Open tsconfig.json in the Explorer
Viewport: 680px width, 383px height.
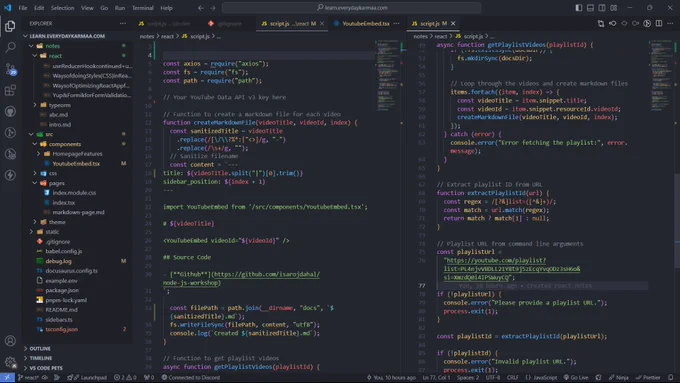click(x=62, y=330)
